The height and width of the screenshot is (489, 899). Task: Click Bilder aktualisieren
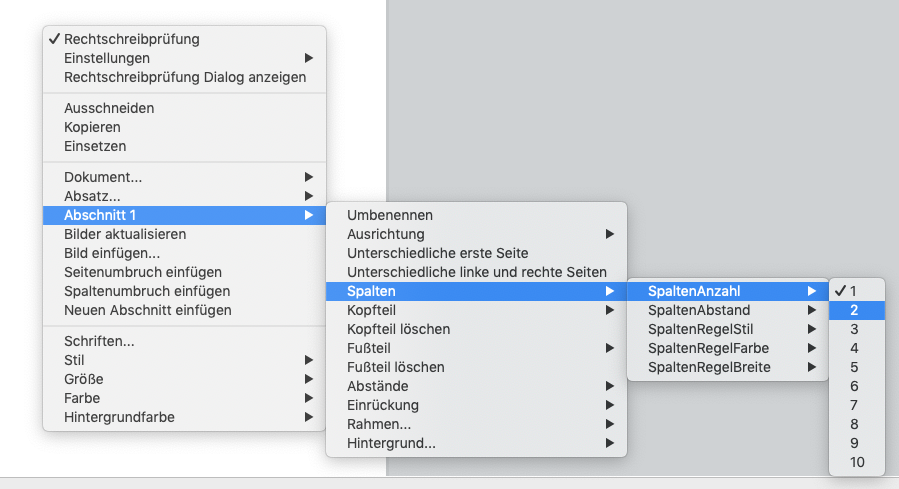click(125, 234)
